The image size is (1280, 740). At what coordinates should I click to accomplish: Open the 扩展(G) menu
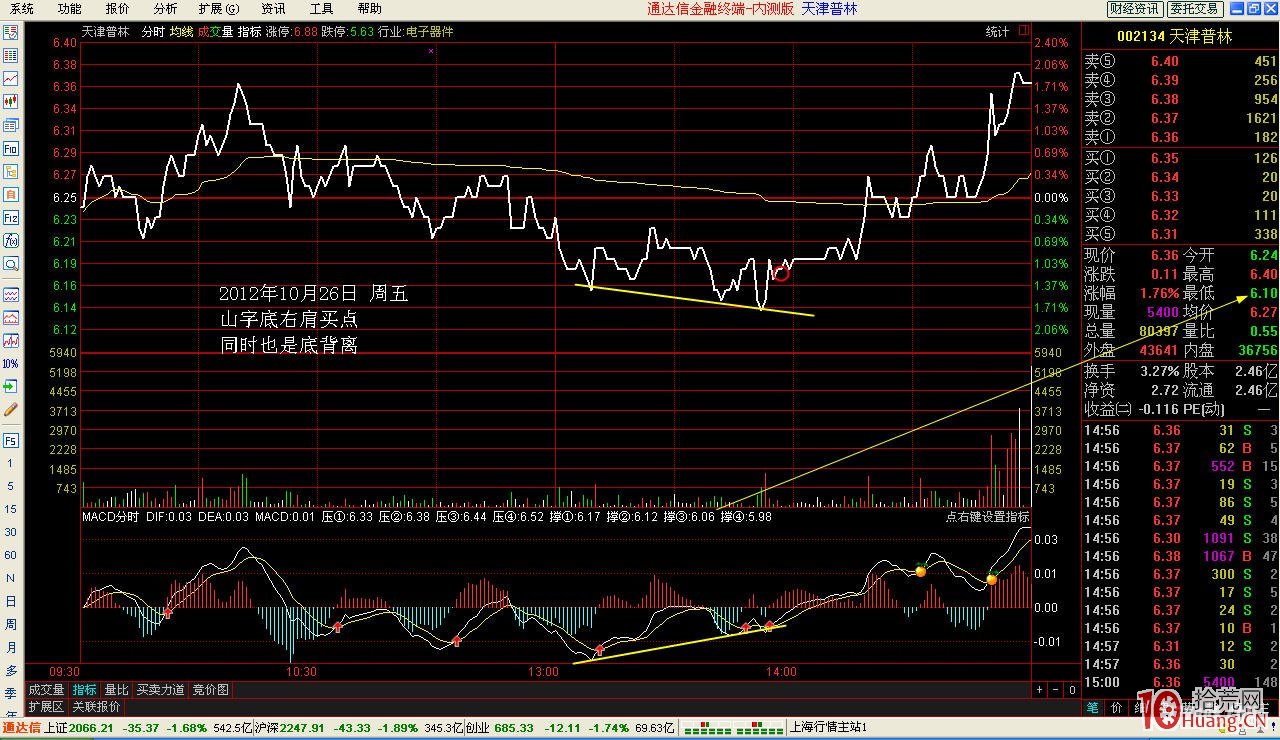218,9
